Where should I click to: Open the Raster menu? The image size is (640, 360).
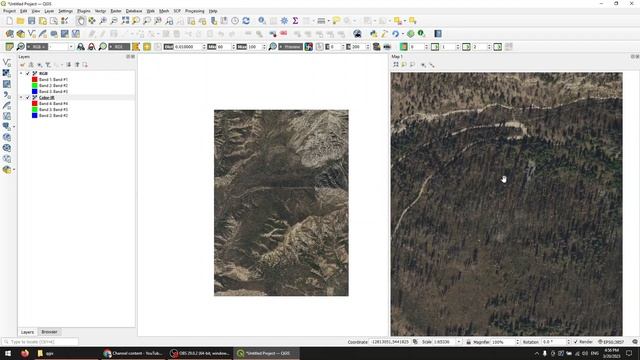click(x=116, y=11)
